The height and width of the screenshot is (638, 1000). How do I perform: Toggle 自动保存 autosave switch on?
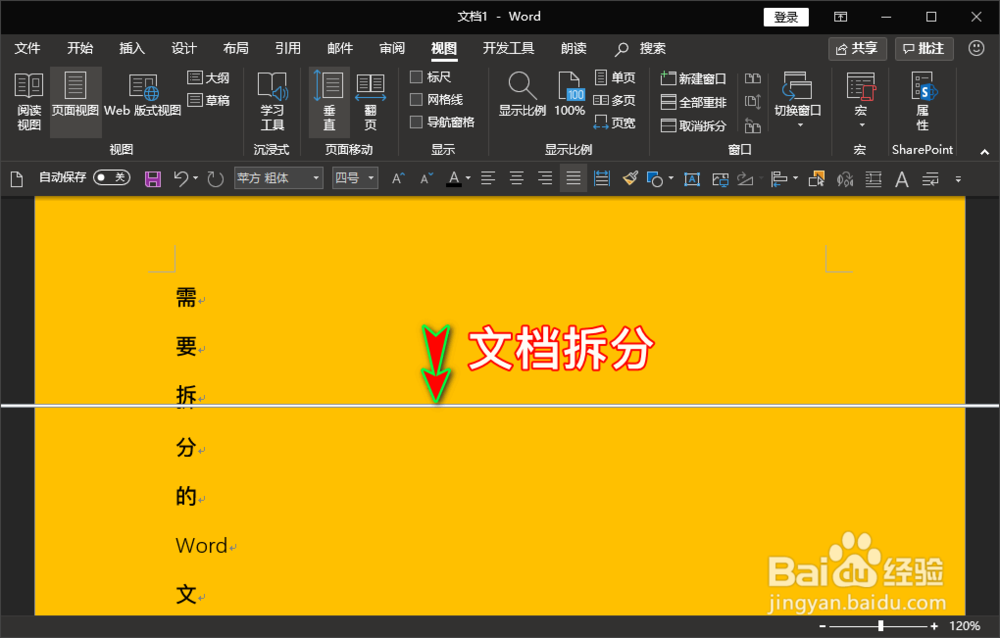(x=112, y=177)
